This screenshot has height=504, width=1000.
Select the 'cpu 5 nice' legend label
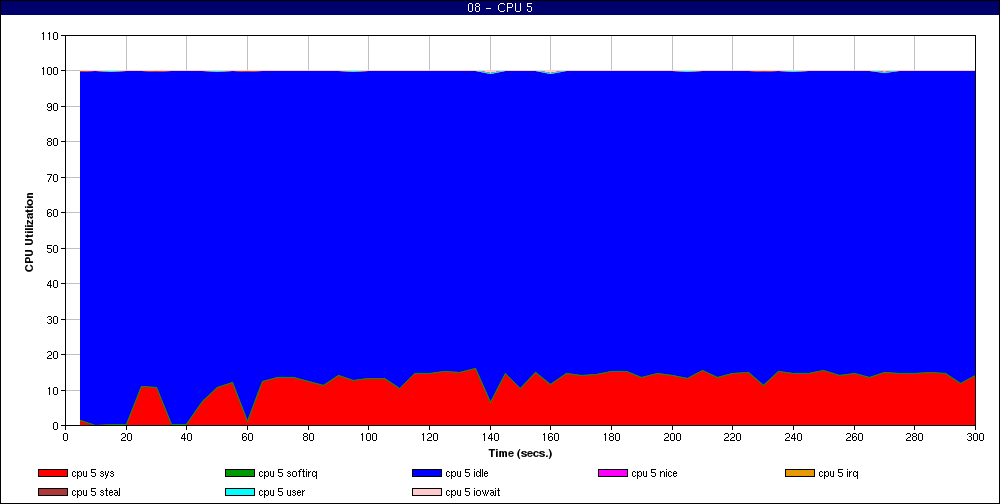tap(654, 473)
